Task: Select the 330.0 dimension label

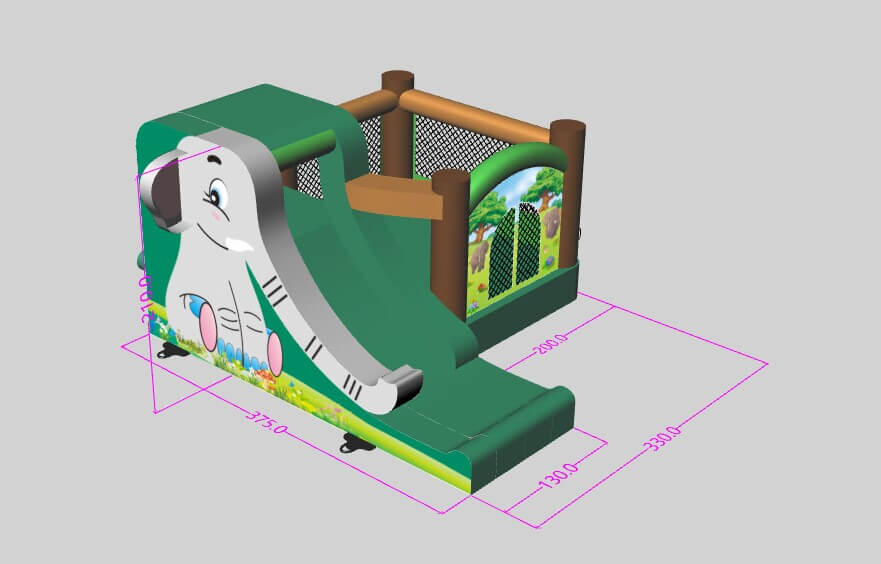Action: pos(665,438)
